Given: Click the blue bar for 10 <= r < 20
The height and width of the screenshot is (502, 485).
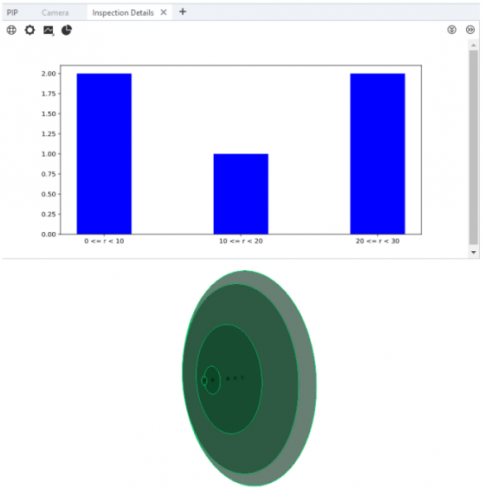Looking at the screenshot, I should pyautogui.click(x=241, y=194).
